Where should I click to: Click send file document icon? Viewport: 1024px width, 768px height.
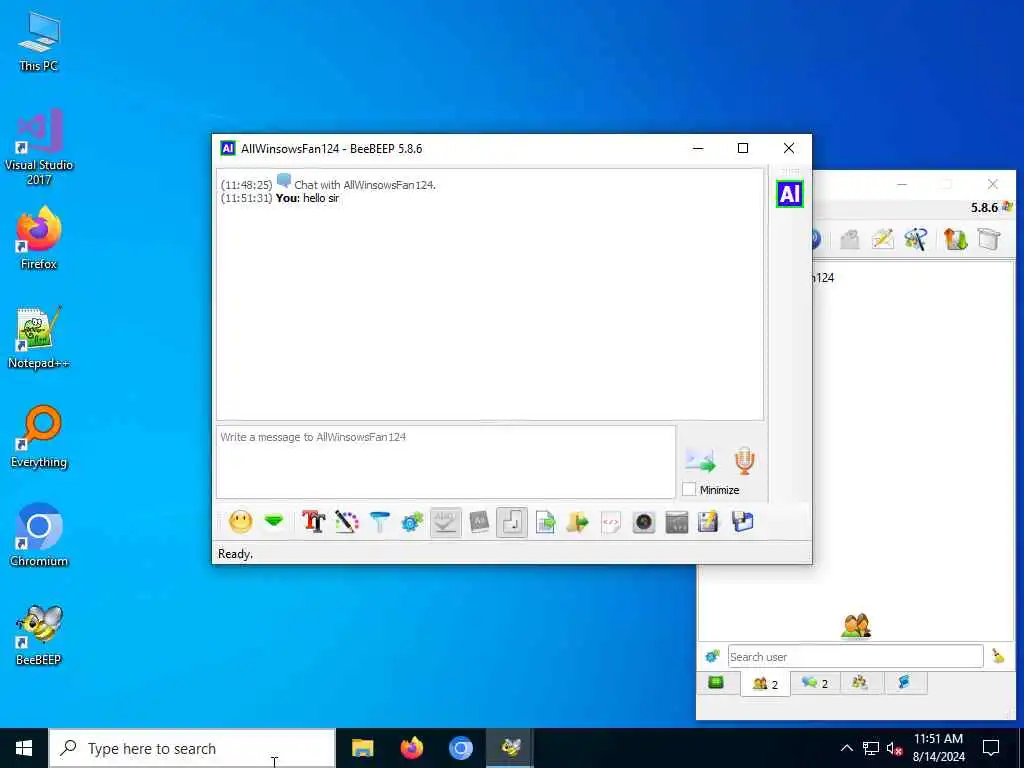(x=545, y=522)
